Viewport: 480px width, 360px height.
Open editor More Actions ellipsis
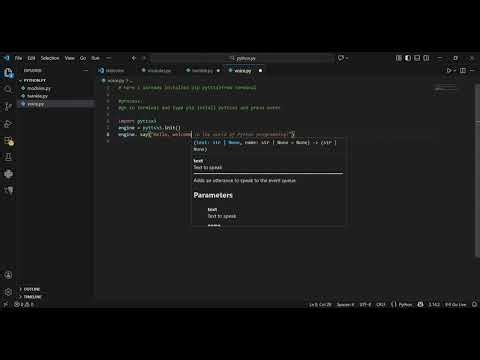pyautogui.click(x=472, y=70)
